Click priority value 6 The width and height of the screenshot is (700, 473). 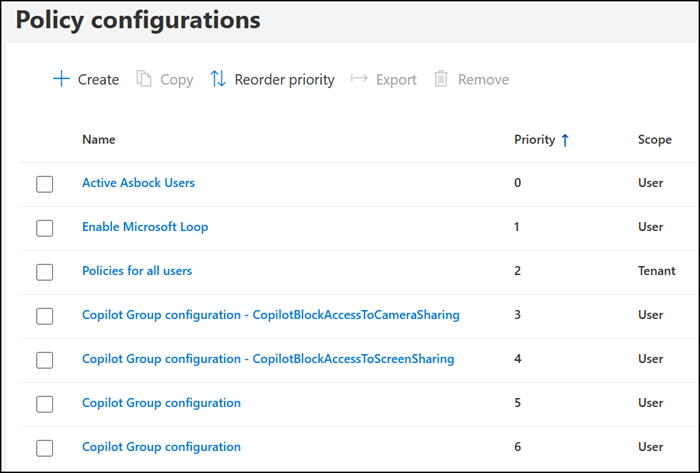(x=517, y=447)
